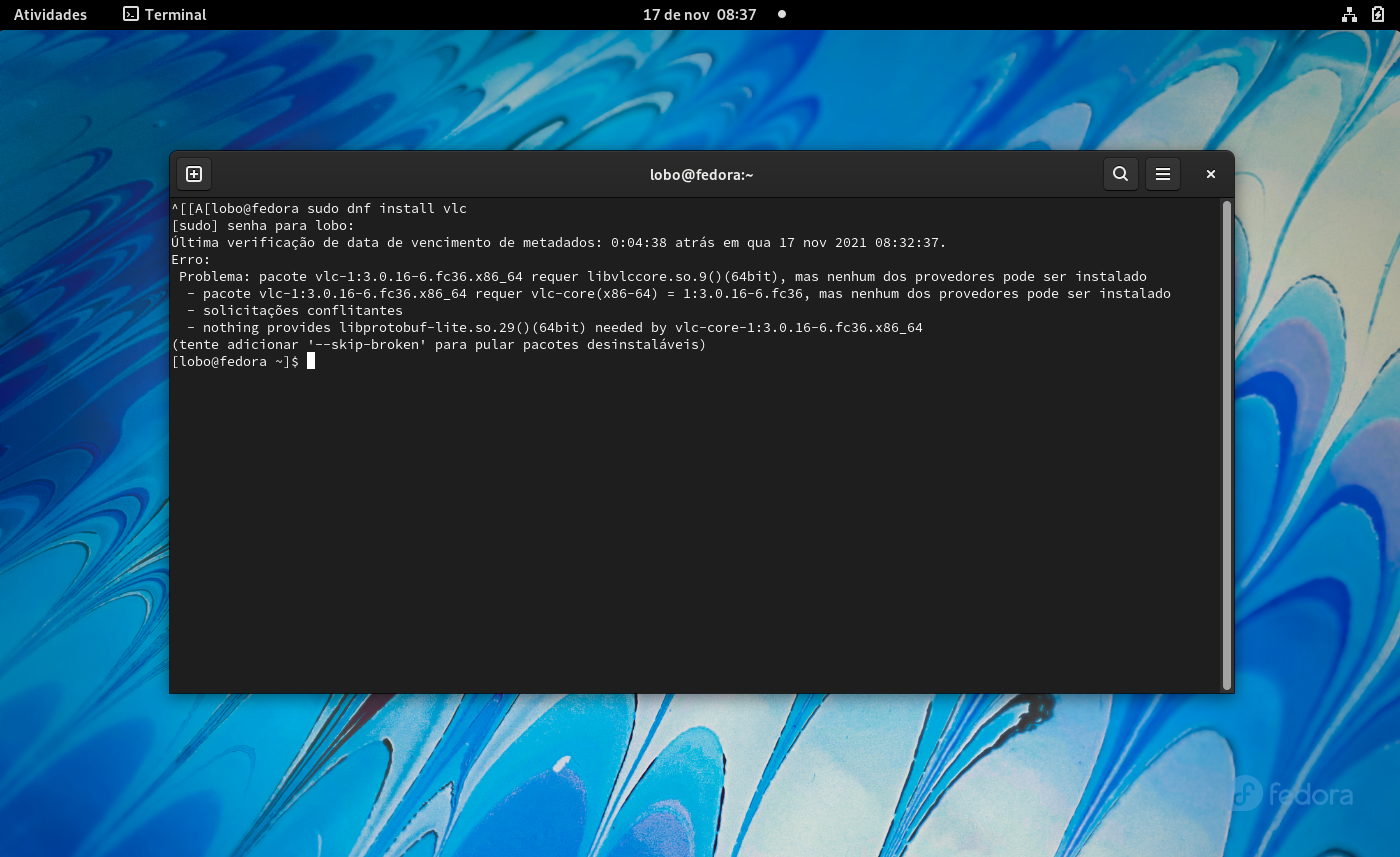Screen dimensions: 1400x857
Task: Click the 'solicitações conflitantes' line
Action: (295, 311)
